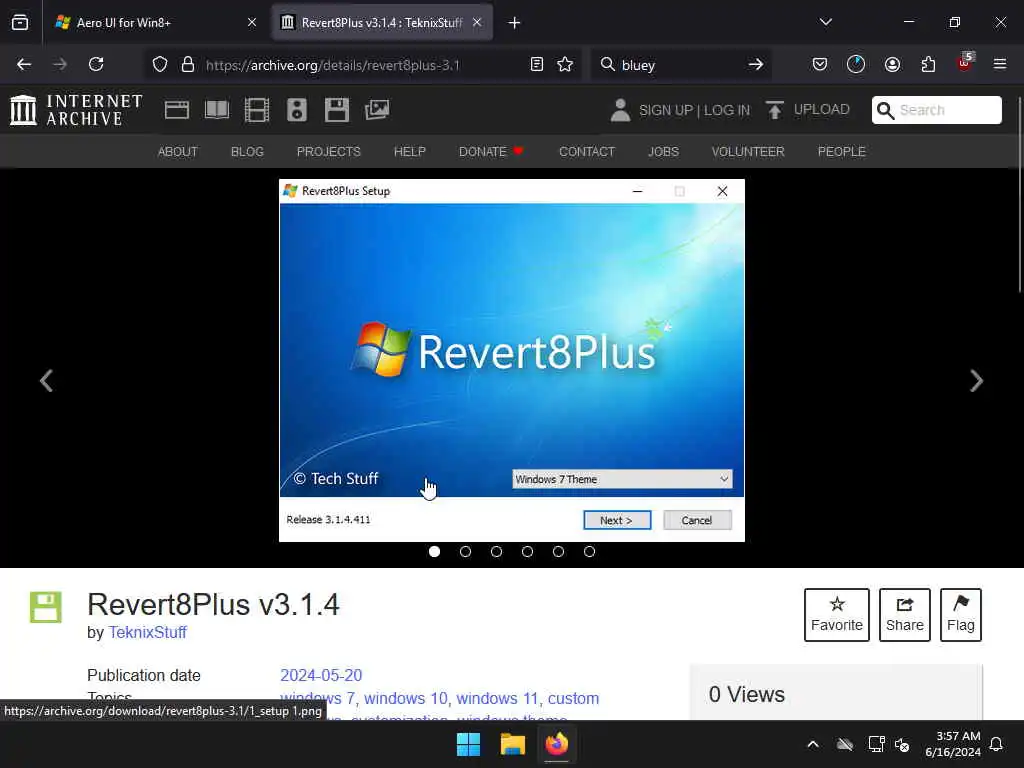Click the user avatar icon
1024x768 pixels.
tap(620, 110)
